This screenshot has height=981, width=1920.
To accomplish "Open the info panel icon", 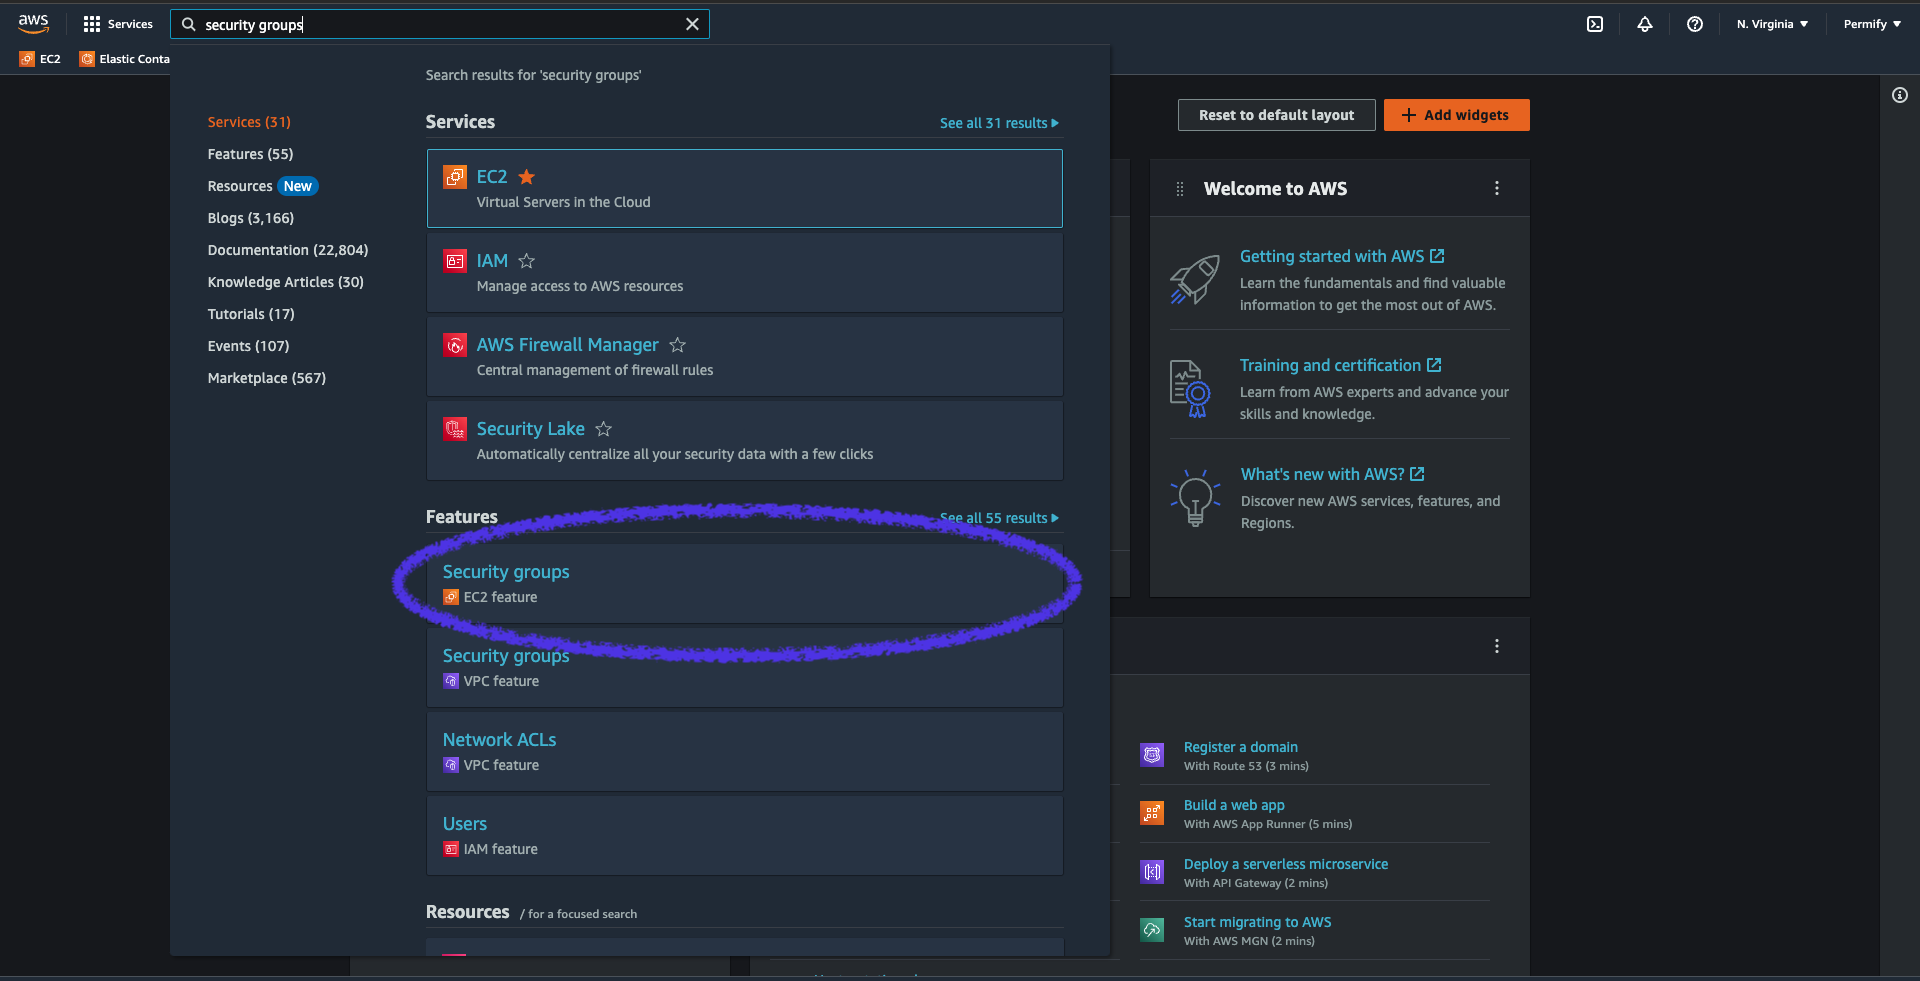I will click(x=1899, y=95).
